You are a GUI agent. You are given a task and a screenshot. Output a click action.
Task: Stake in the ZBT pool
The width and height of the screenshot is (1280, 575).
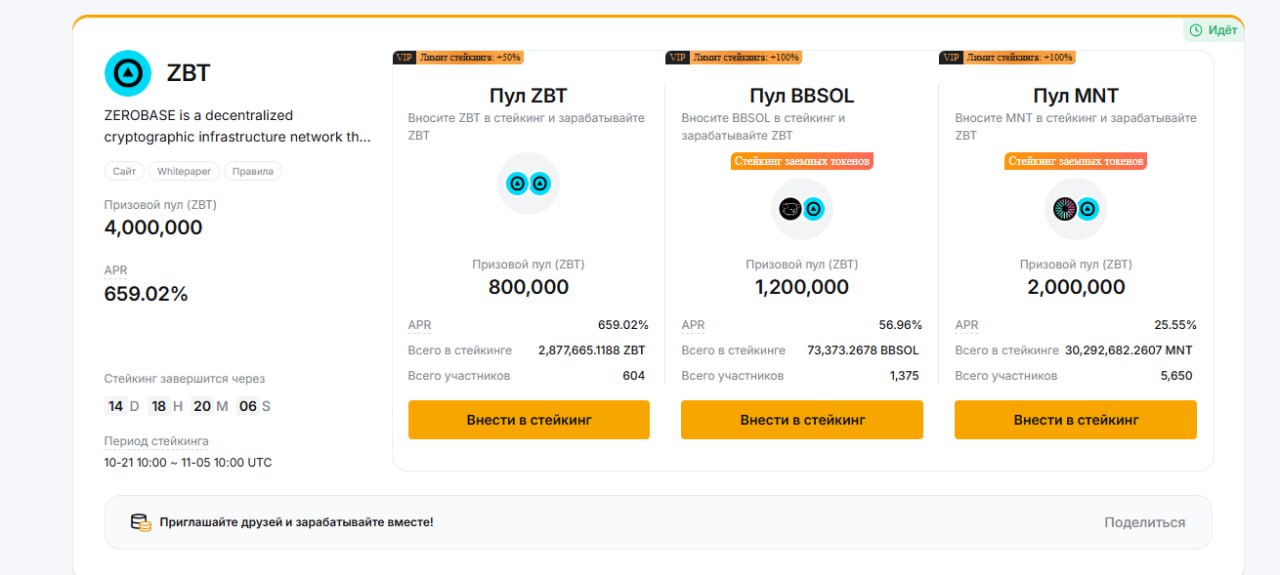528,420
